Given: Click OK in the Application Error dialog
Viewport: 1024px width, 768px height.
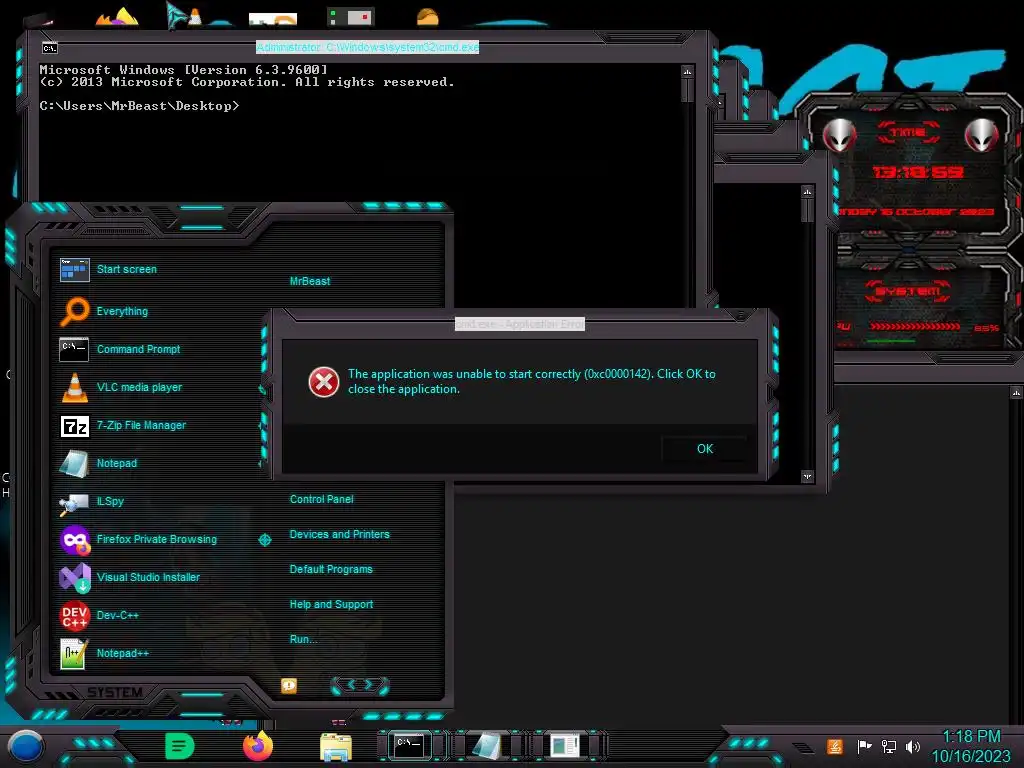Looking at the screenshot, I should 705,449.
